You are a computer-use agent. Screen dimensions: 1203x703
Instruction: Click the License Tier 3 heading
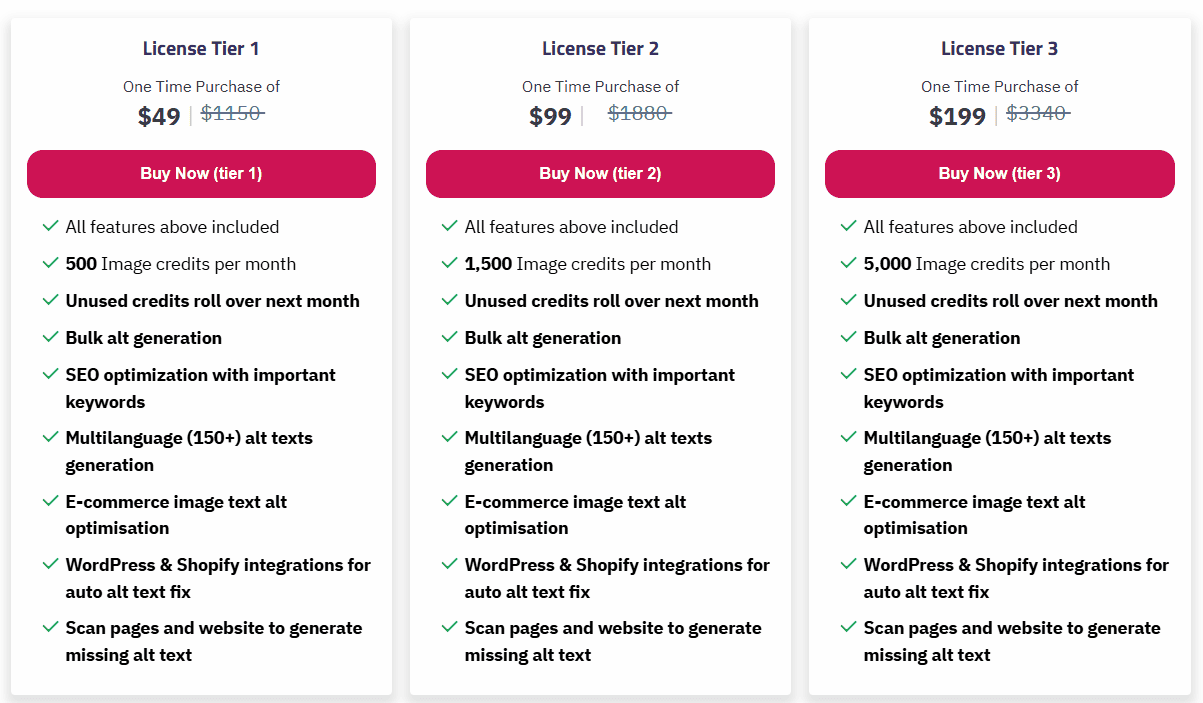[999, 48]
